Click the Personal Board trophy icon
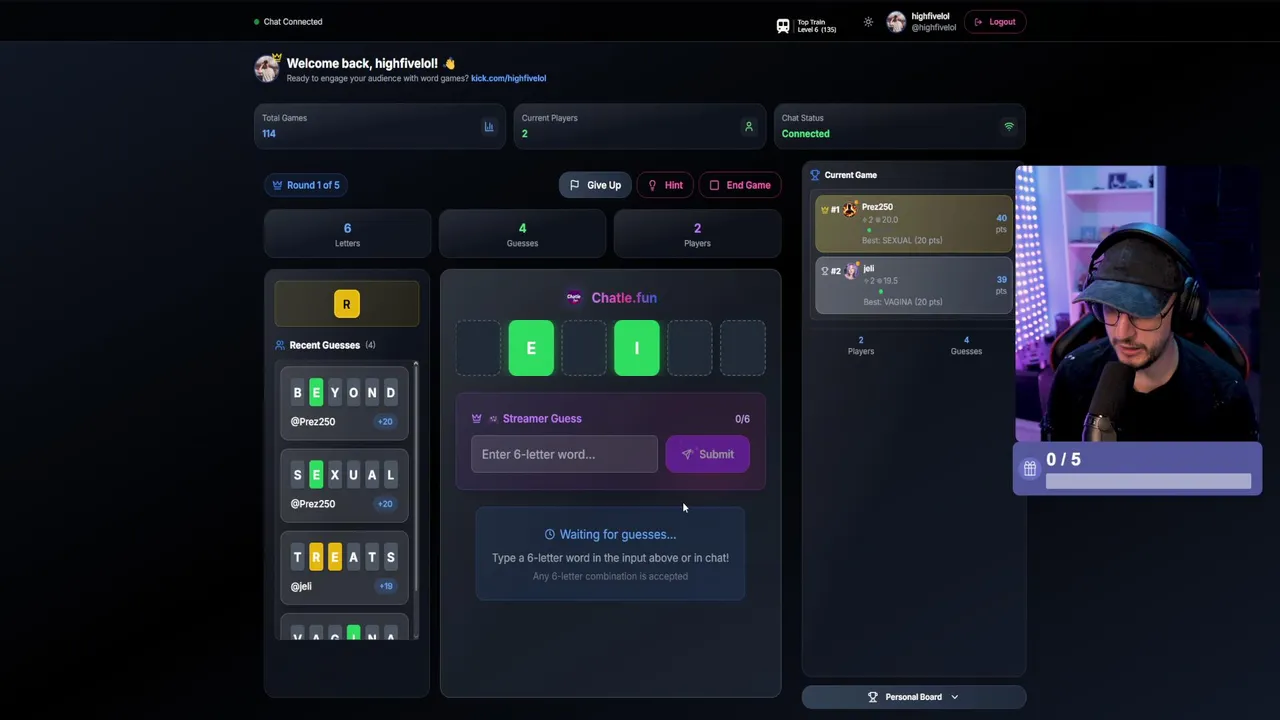 point(873,697)
